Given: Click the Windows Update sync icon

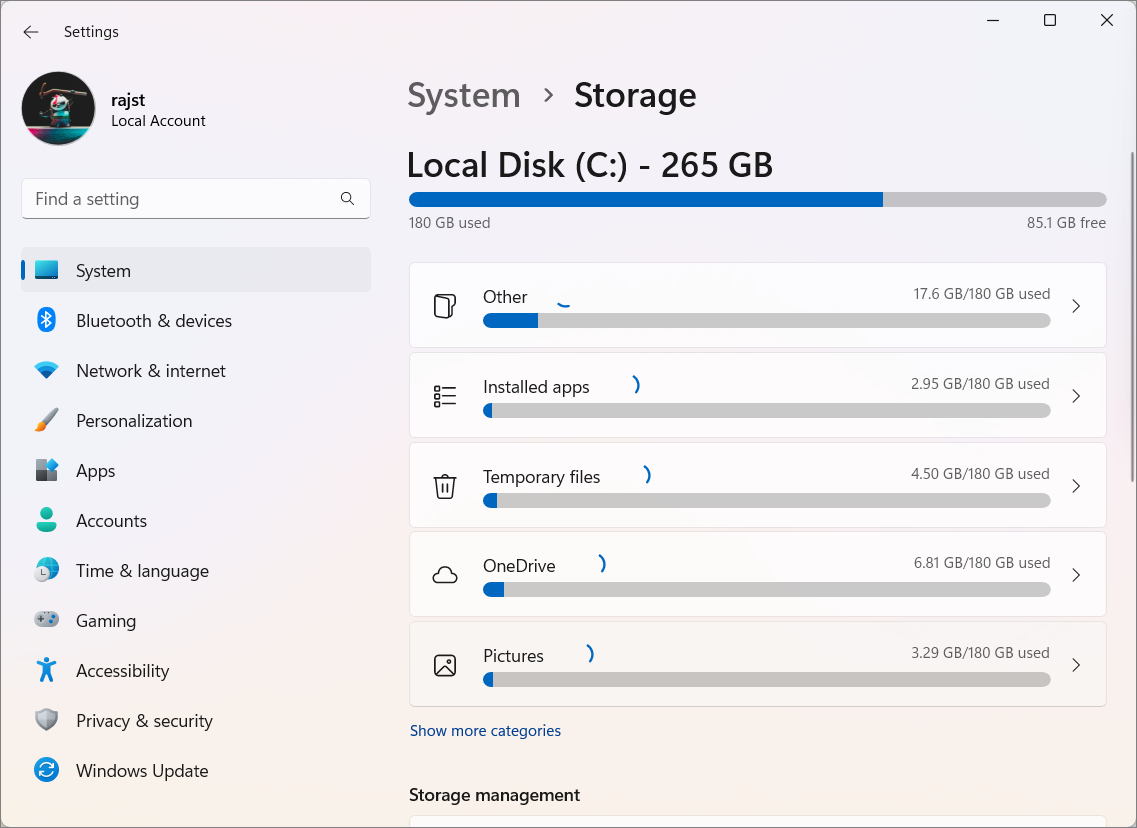Looking at the screenshot, I should tap(46, 771).
